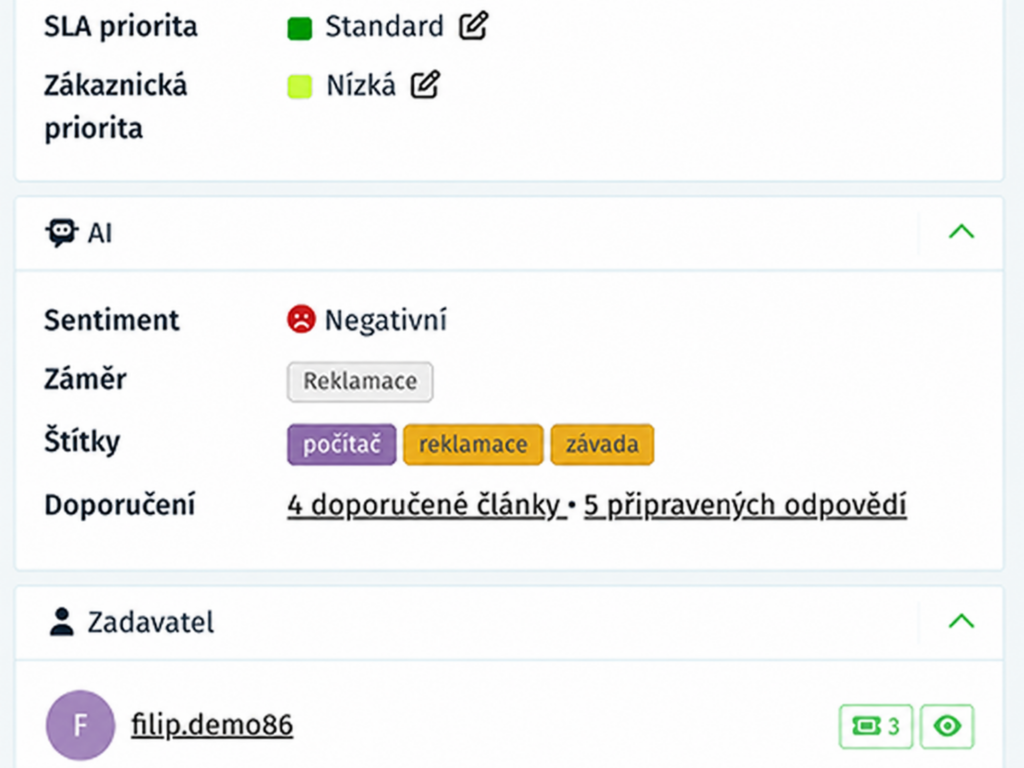Edit the SLA priorita Standard value

click(x=473, y=26)
